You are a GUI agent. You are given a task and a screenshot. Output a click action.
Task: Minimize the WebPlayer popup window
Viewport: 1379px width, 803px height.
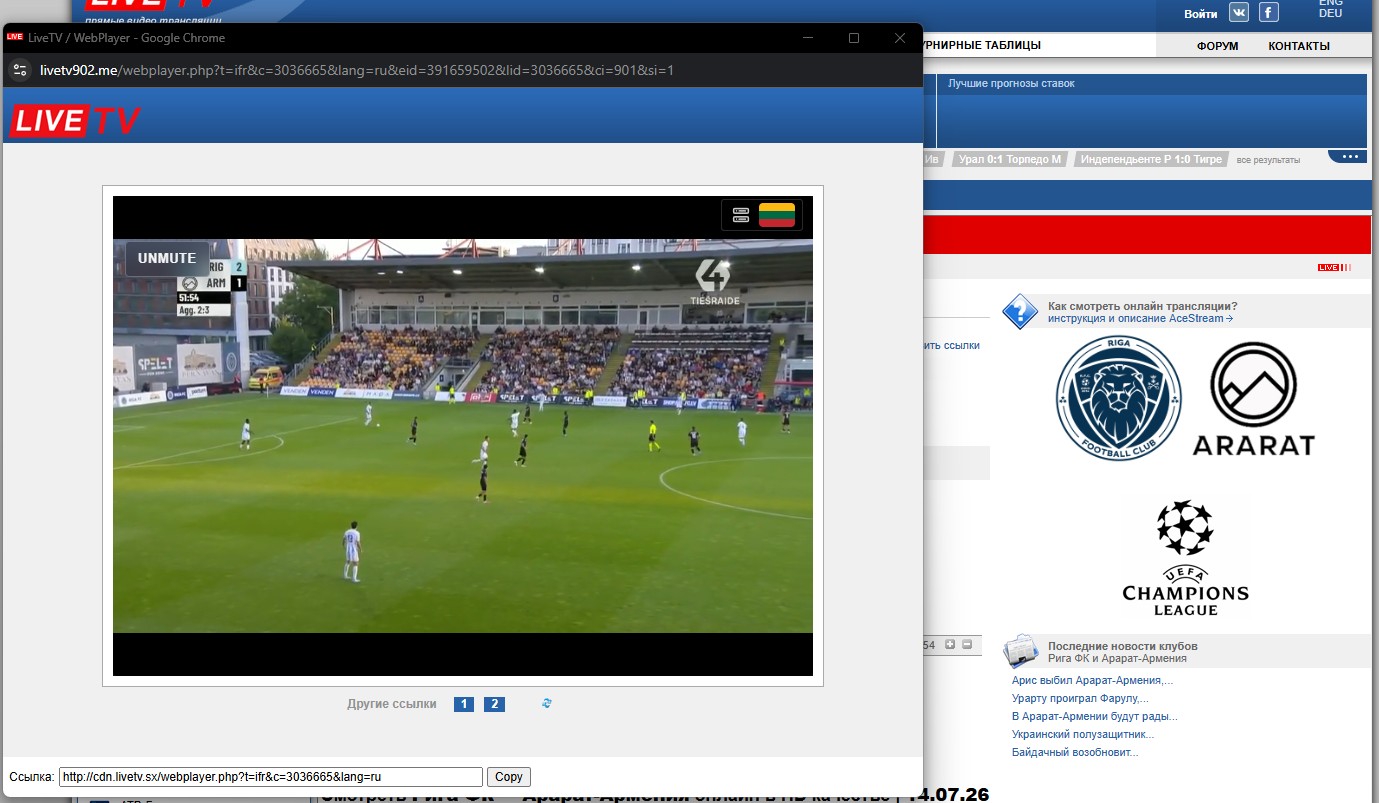[x=808, y=38]
